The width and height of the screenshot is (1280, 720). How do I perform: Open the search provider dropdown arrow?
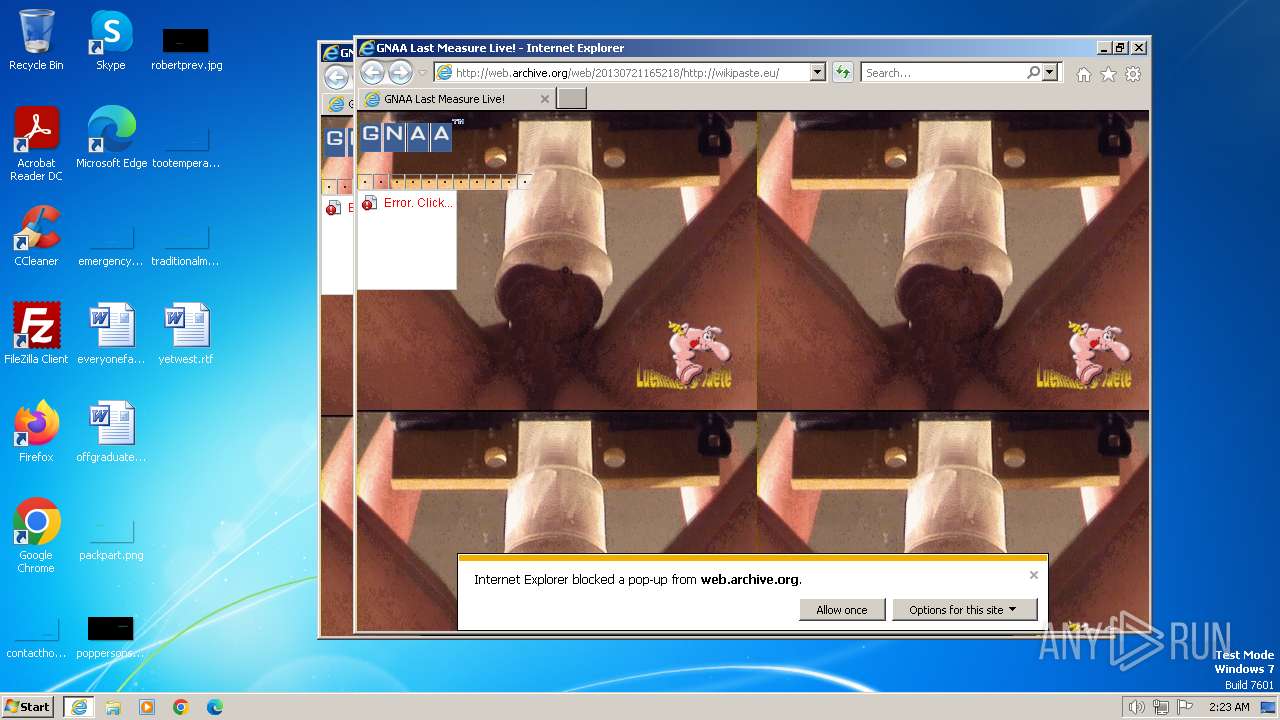point(1049,72)
